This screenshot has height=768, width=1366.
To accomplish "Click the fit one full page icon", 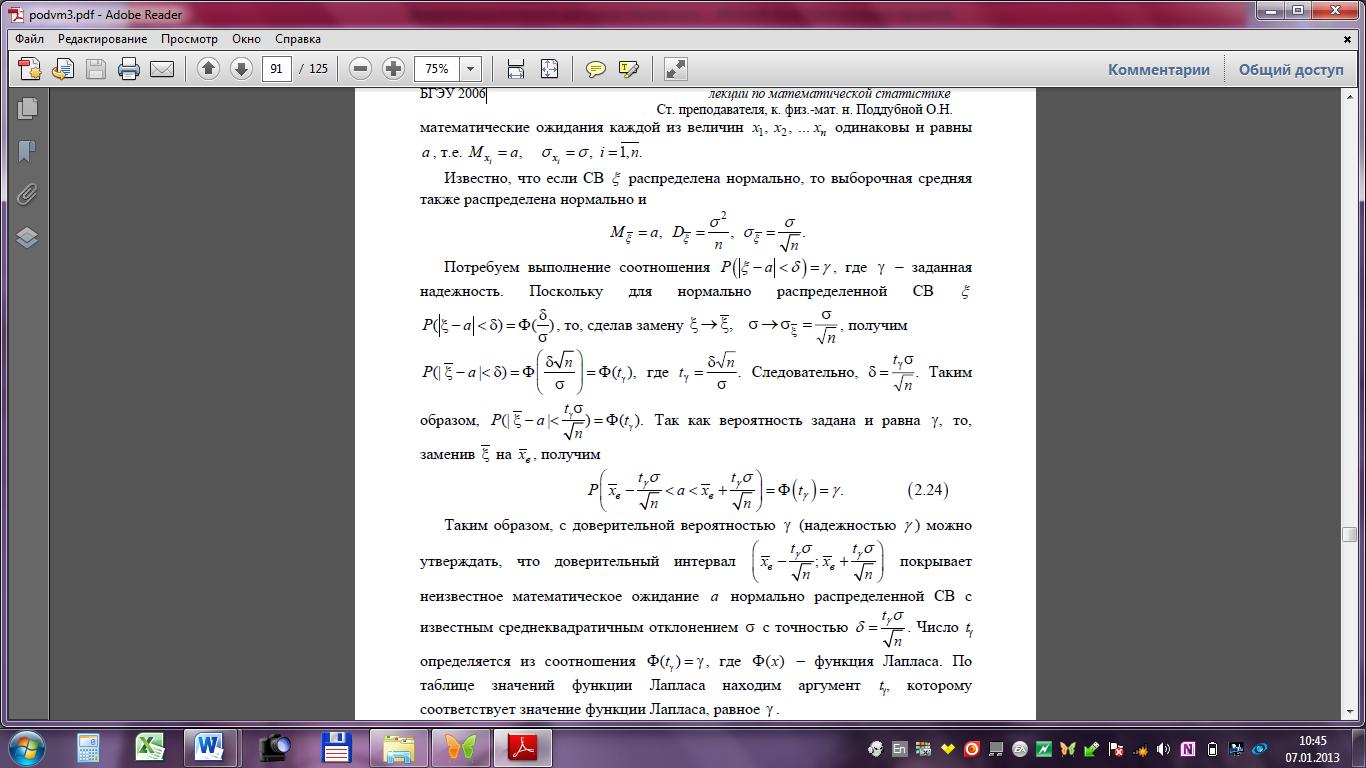I will [x=549, y=69].
